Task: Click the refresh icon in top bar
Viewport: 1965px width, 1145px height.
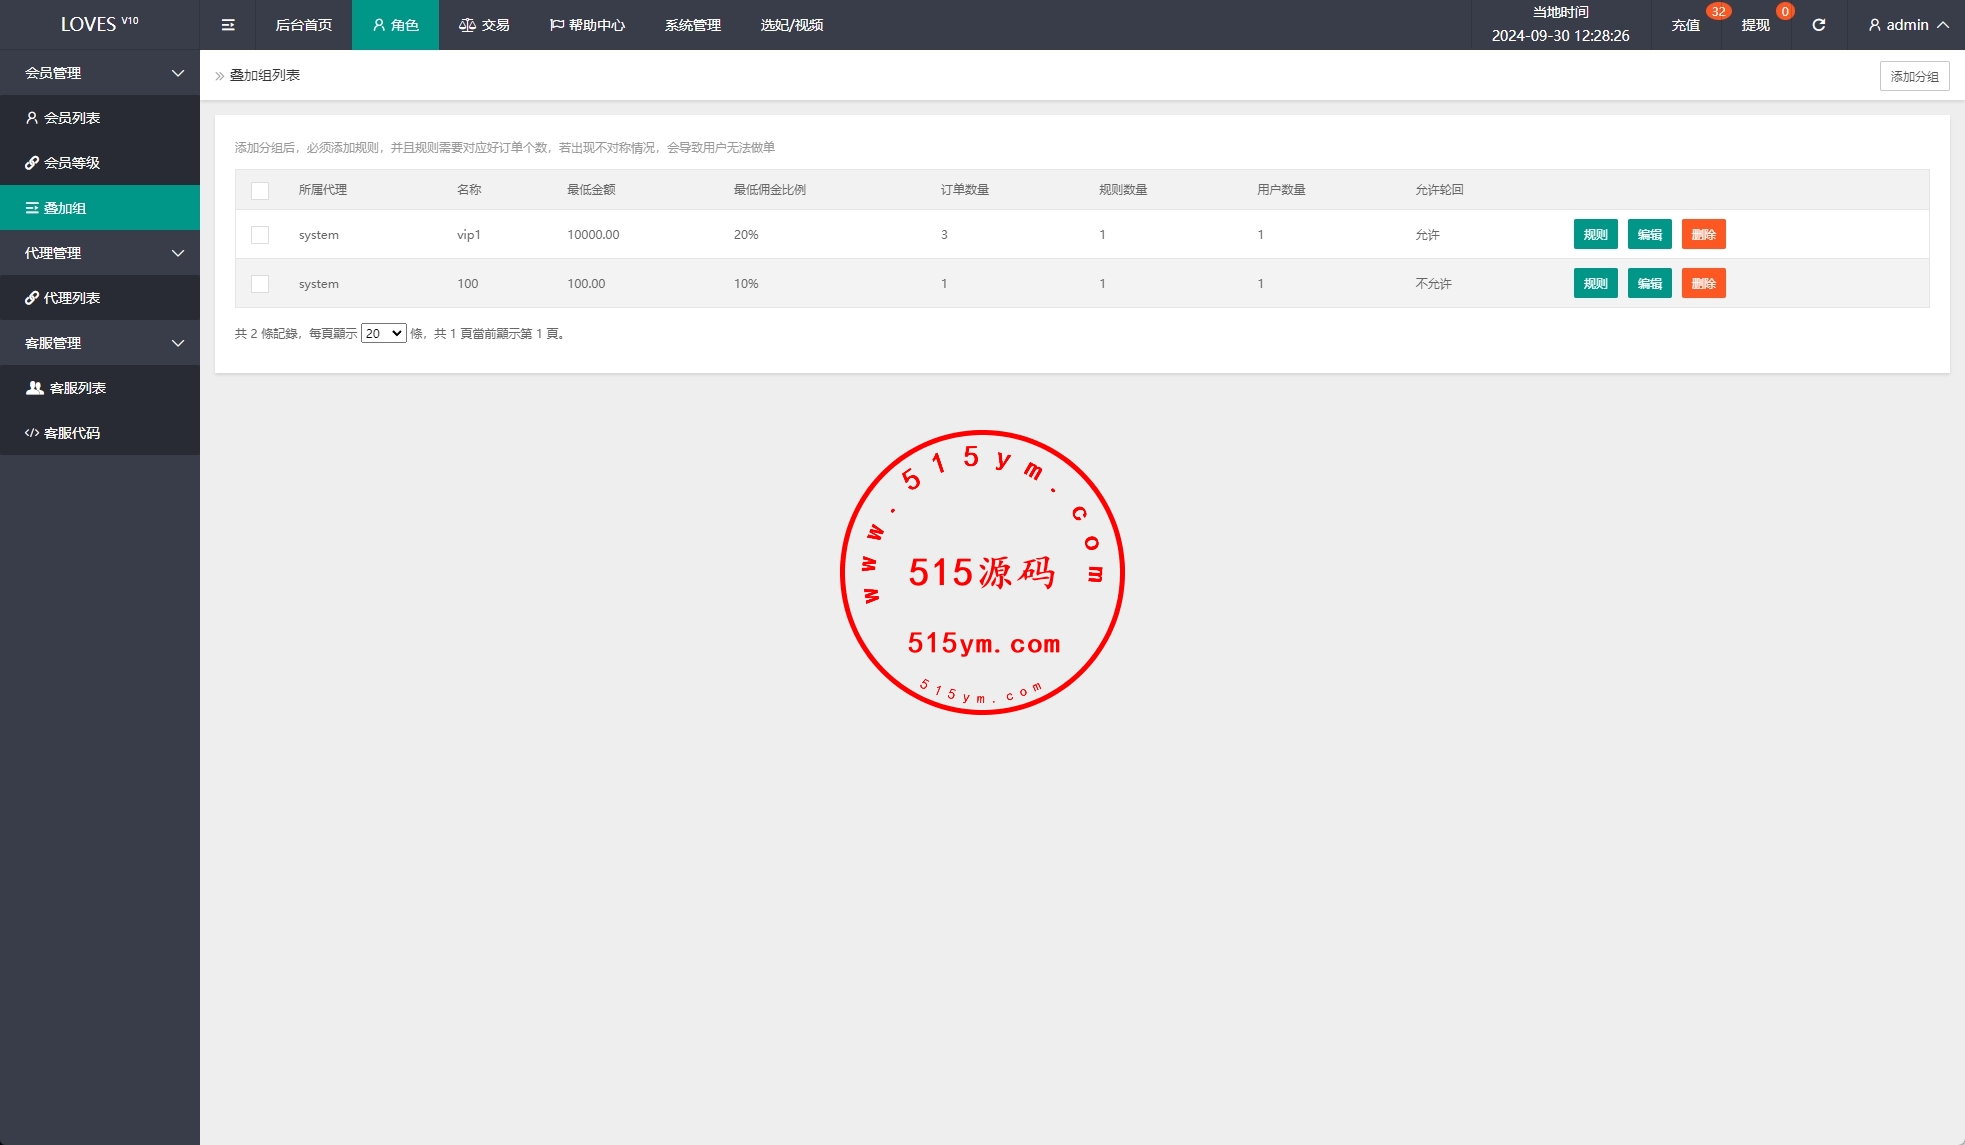Action: pos(1819,25)
